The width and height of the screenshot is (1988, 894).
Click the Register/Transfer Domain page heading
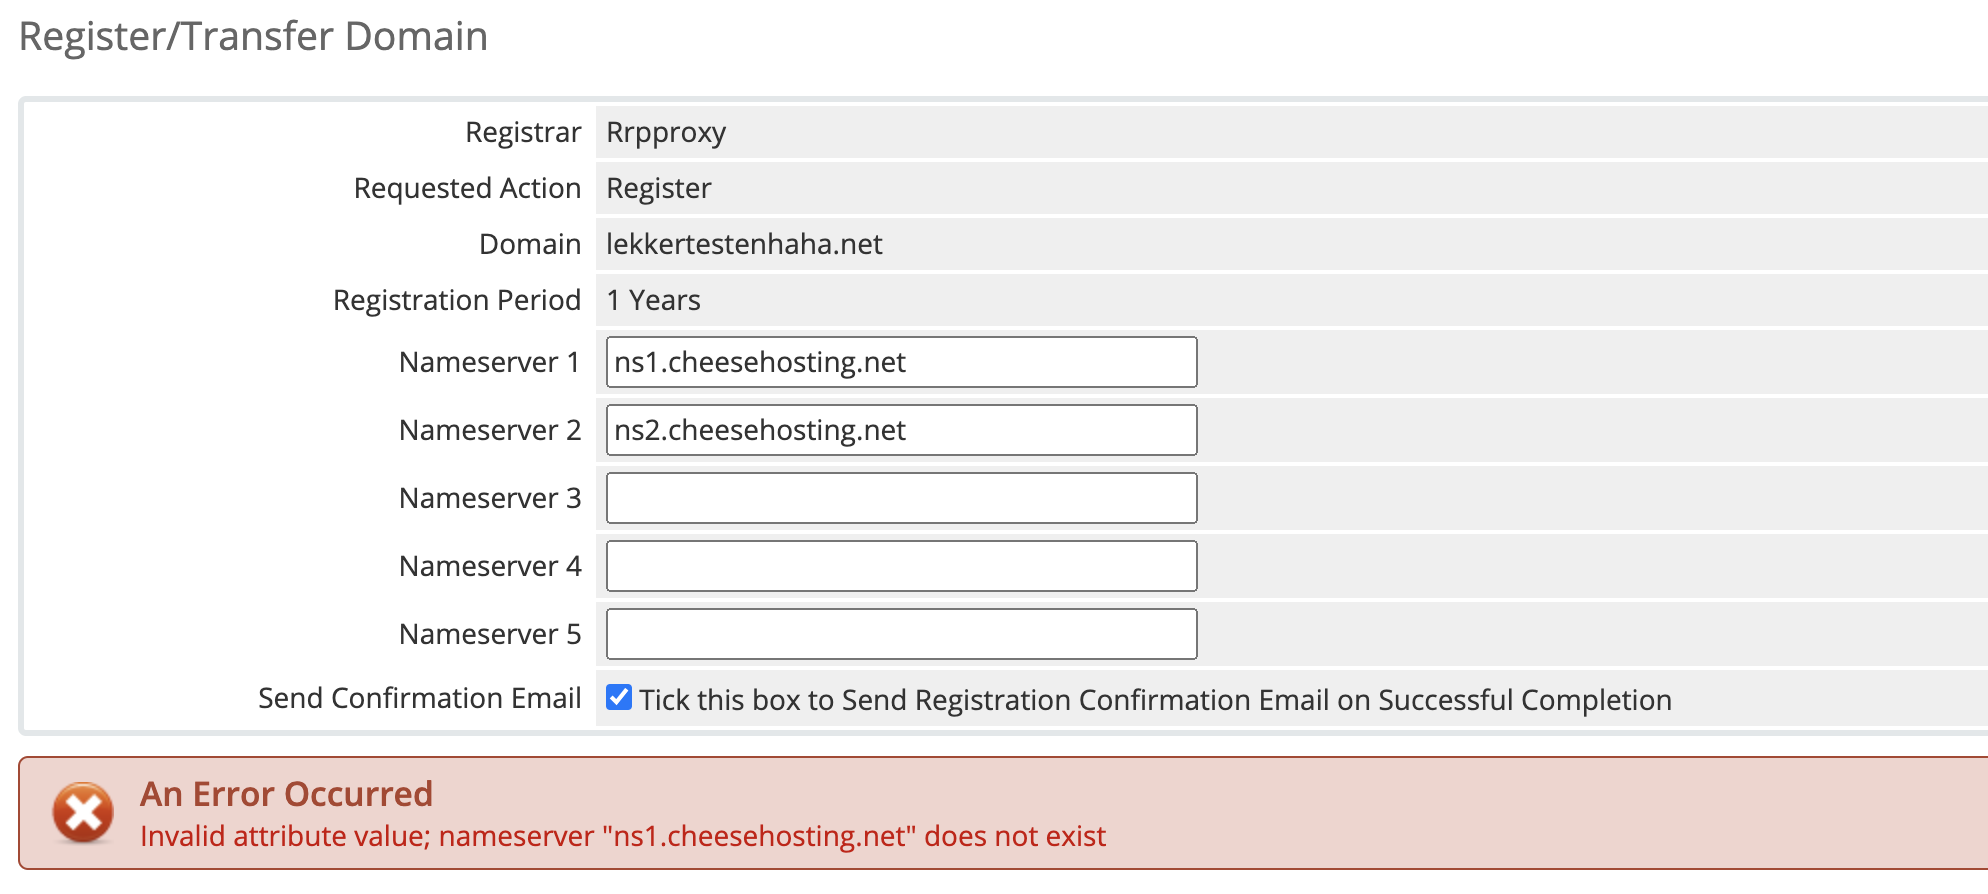253,36
